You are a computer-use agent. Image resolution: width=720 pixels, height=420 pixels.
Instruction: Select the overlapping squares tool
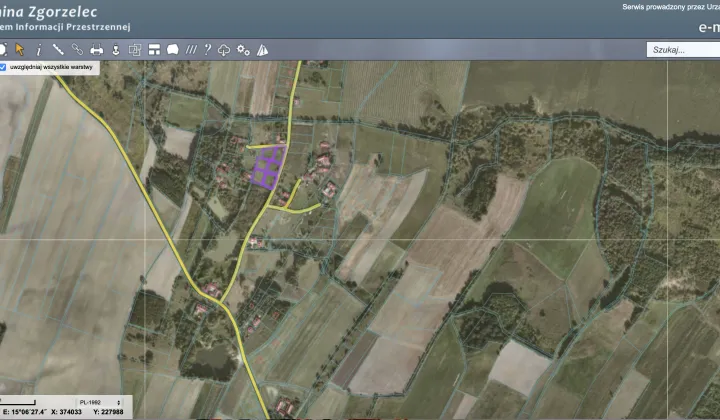click(x=135, y=50)
